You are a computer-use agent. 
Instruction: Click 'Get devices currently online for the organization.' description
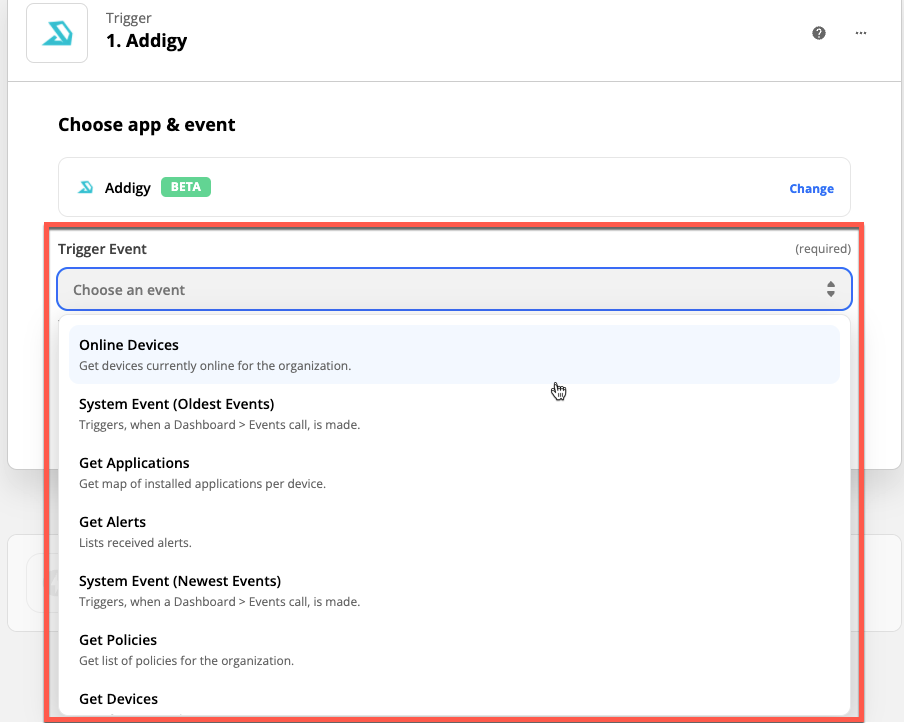(x=215, y=366)
